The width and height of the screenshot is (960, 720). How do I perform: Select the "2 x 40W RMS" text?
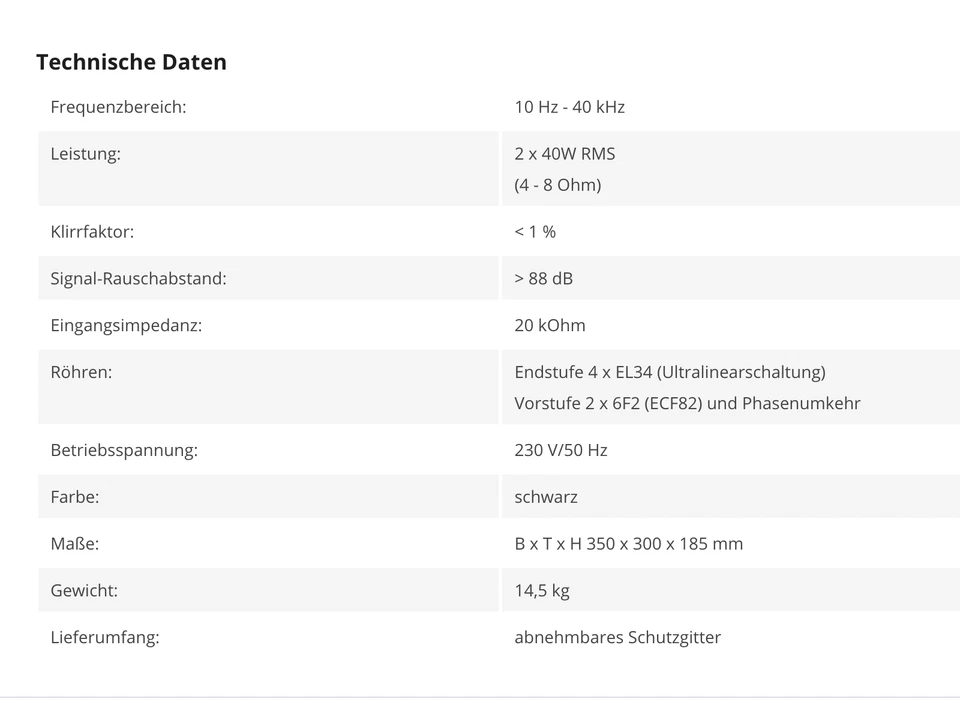pyautogui.click(x=565, y=154)
